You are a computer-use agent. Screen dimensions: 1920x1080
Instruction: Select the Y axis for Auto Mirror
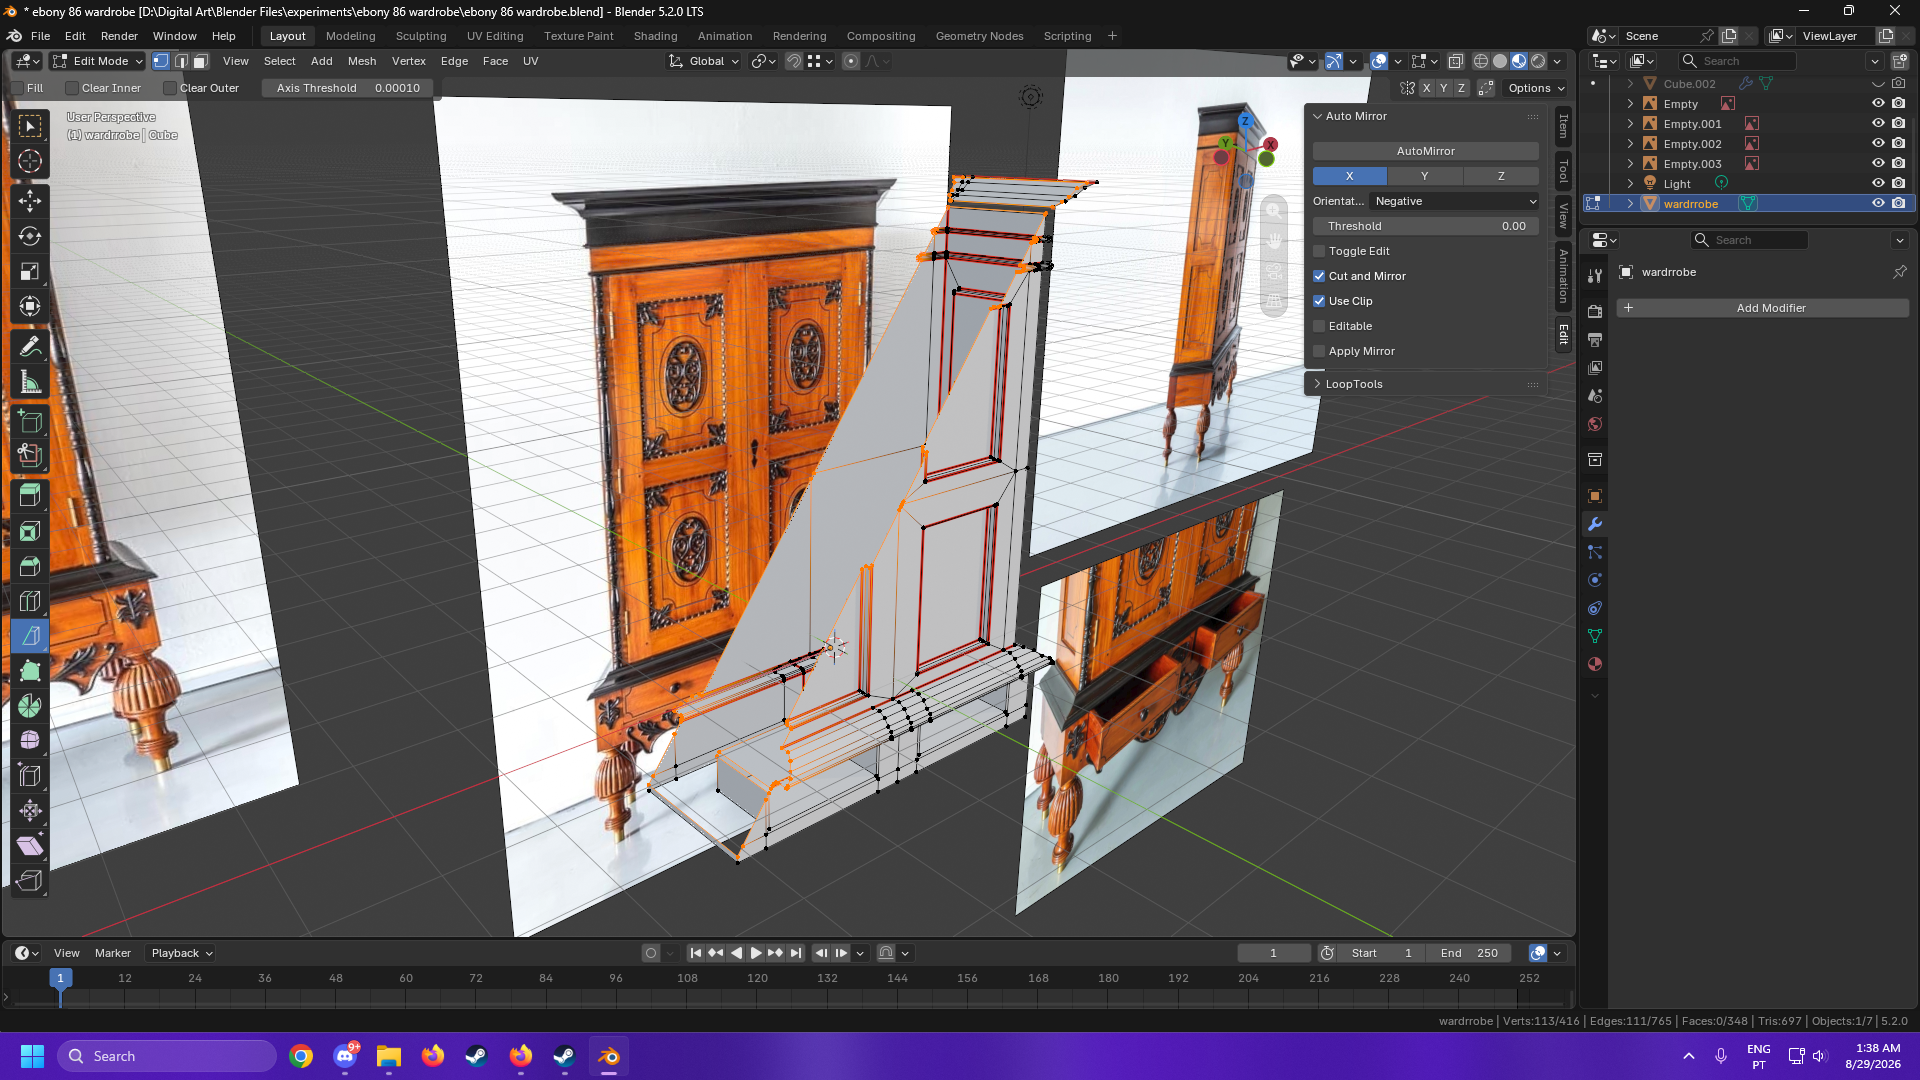pyautogui.click(x=1425, y=176)
